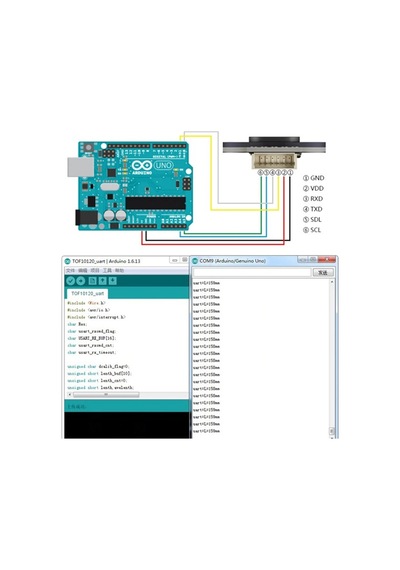Click the Arduino logo in the TOF10120_uart title bar
Image resolution: width=400 pixels, height=570 pixels.
click(67, 261)
